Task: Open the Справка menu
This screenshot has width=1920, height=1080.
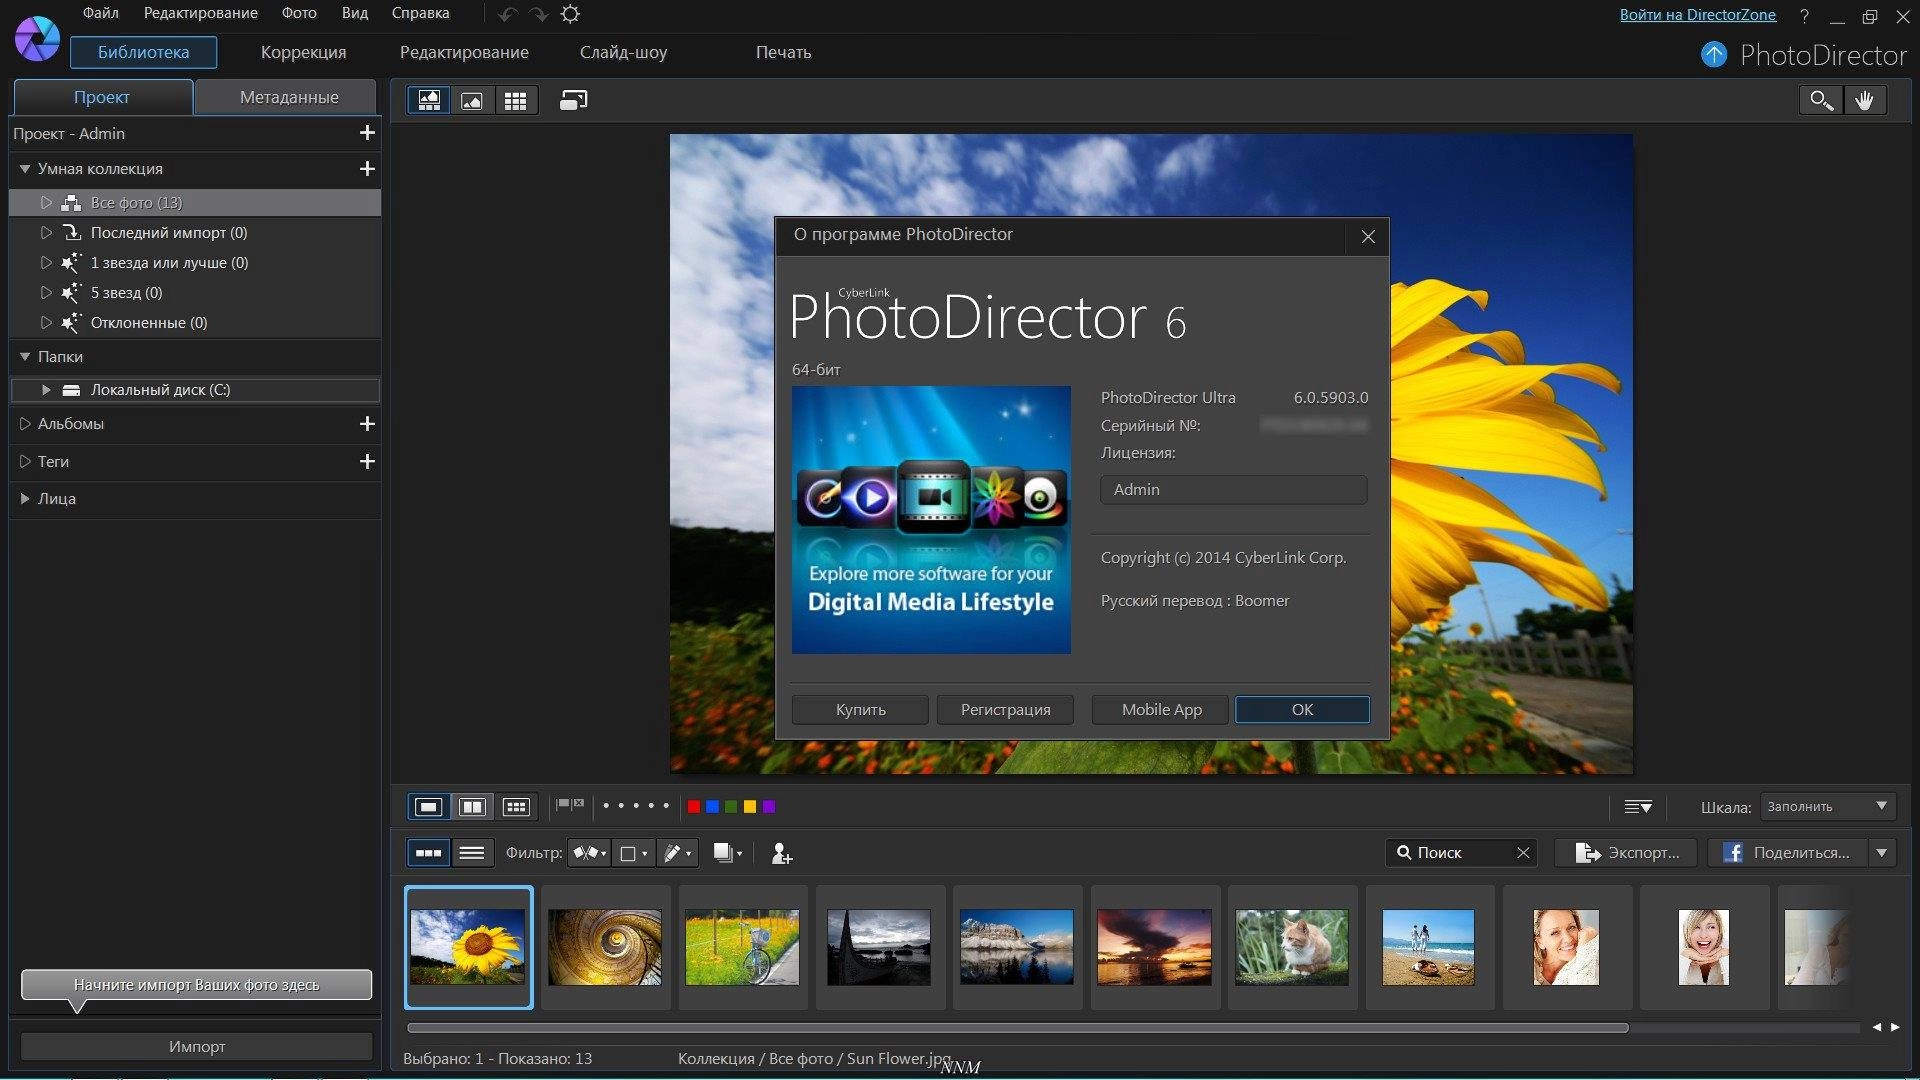Action: click(x=420, y=13)
